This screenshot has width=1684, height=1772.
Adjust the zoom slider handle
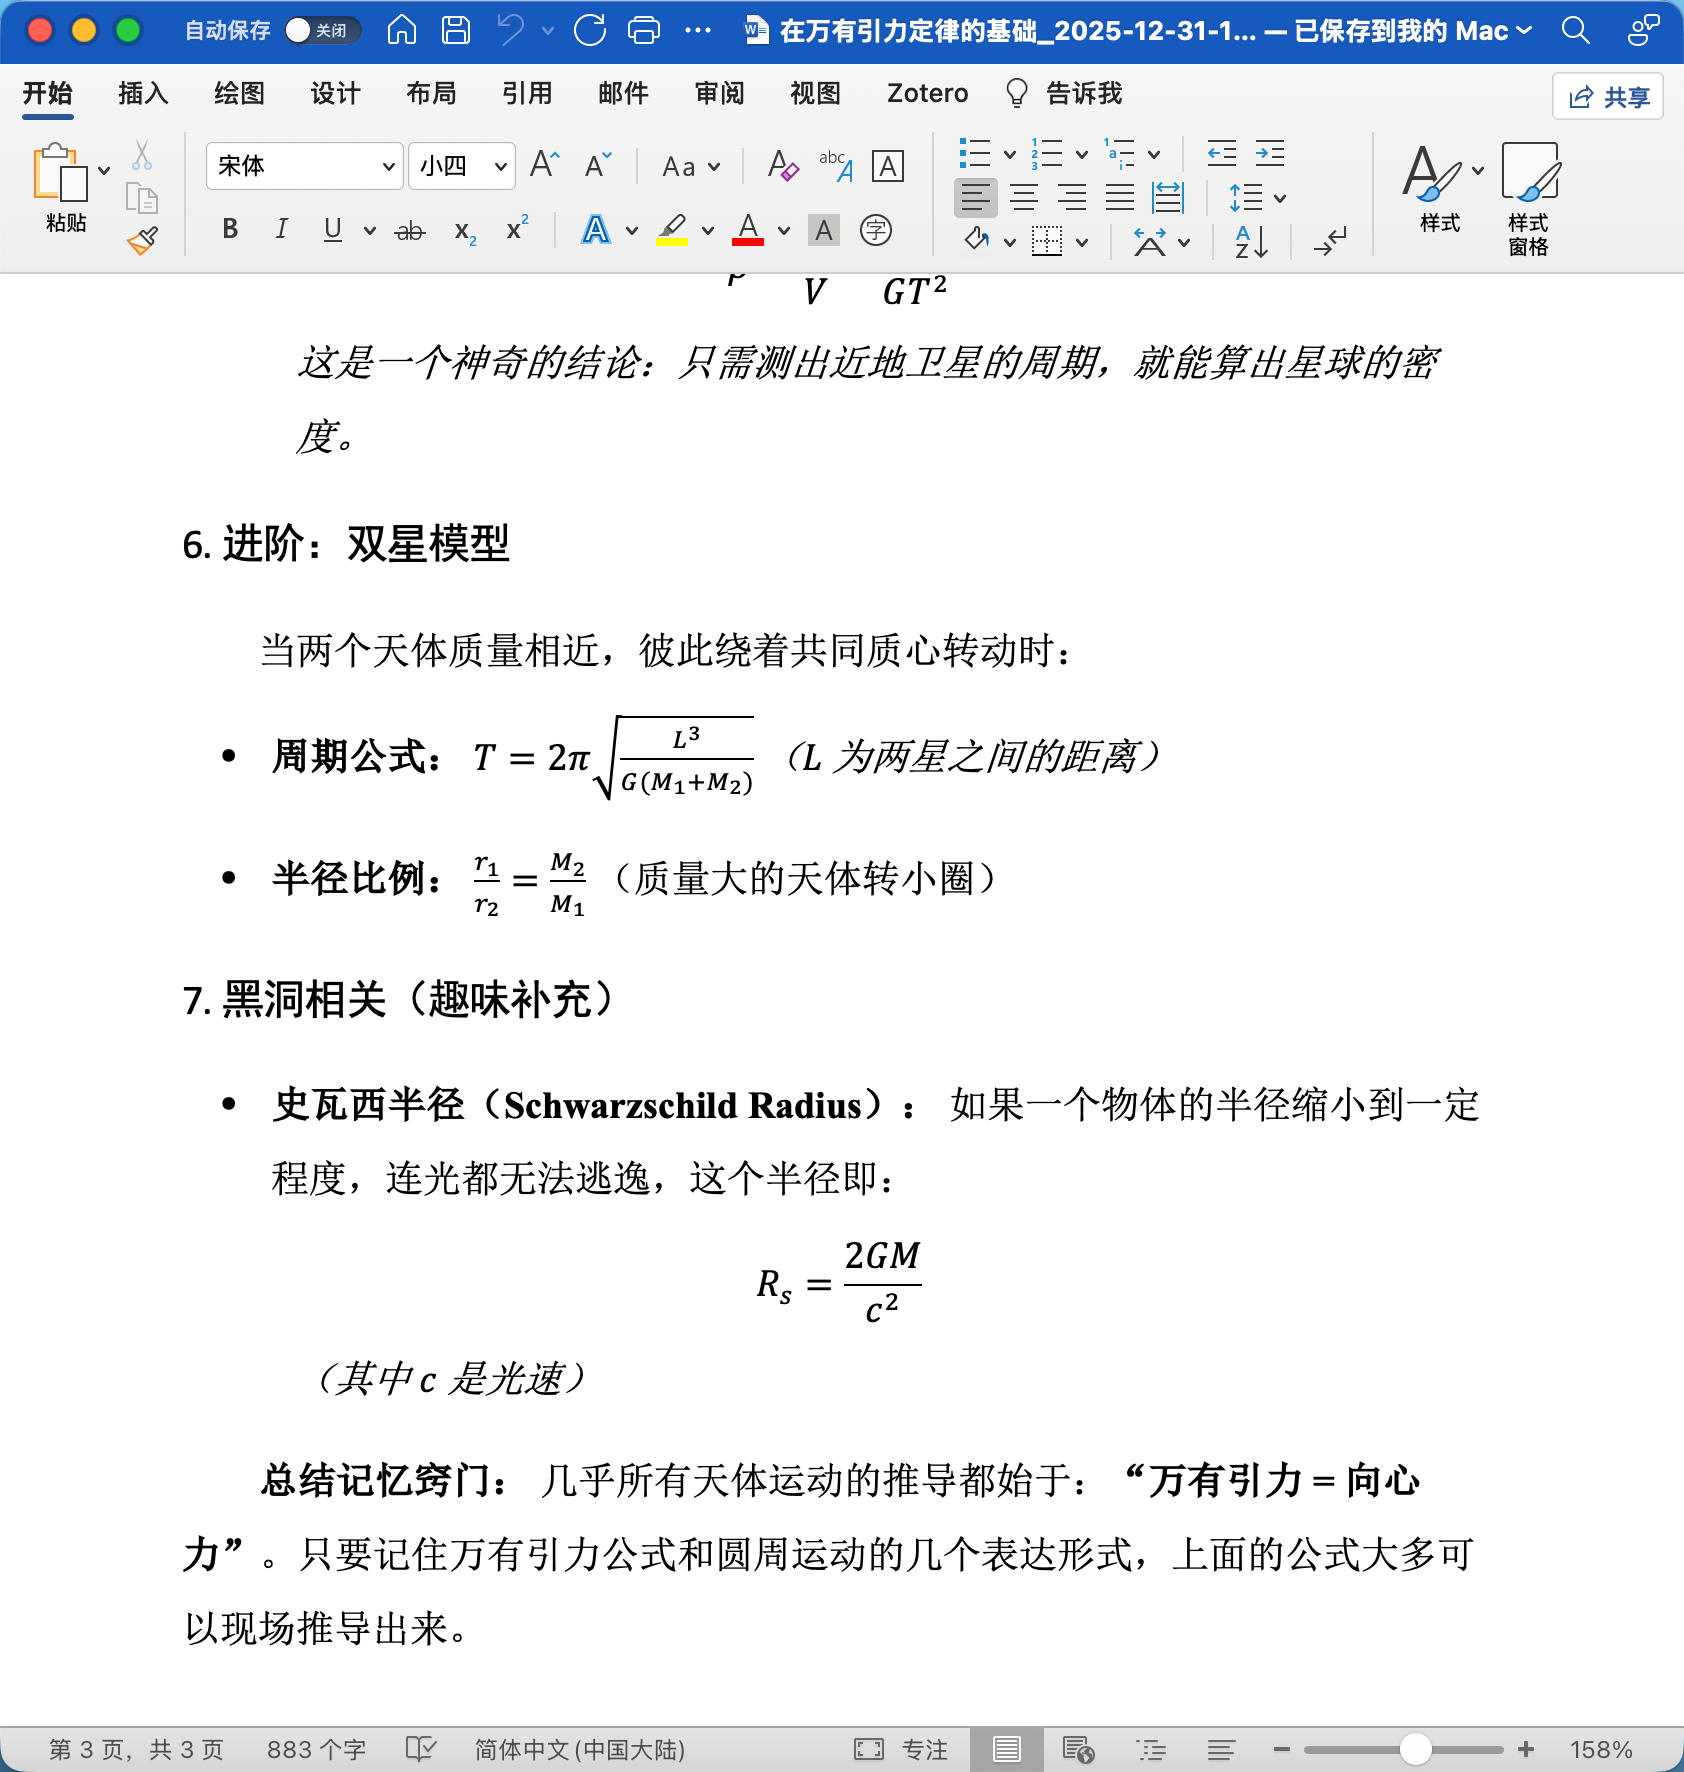tap(1414, 1749)
